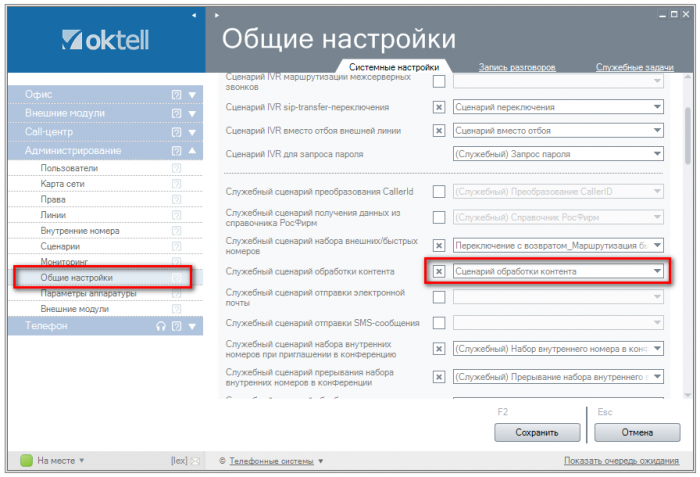Open the Служебные задачи tab

(634, 66)
